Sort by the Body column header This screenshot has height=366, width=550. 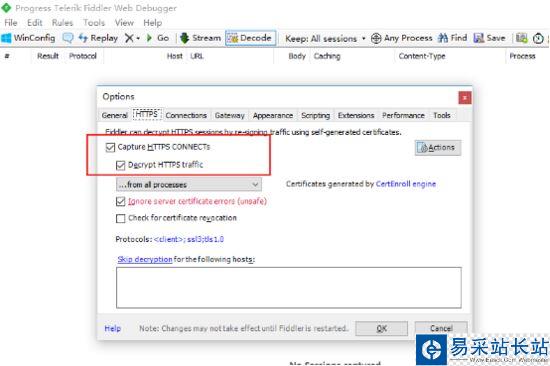pyautogui.click(x=297, y=56)
